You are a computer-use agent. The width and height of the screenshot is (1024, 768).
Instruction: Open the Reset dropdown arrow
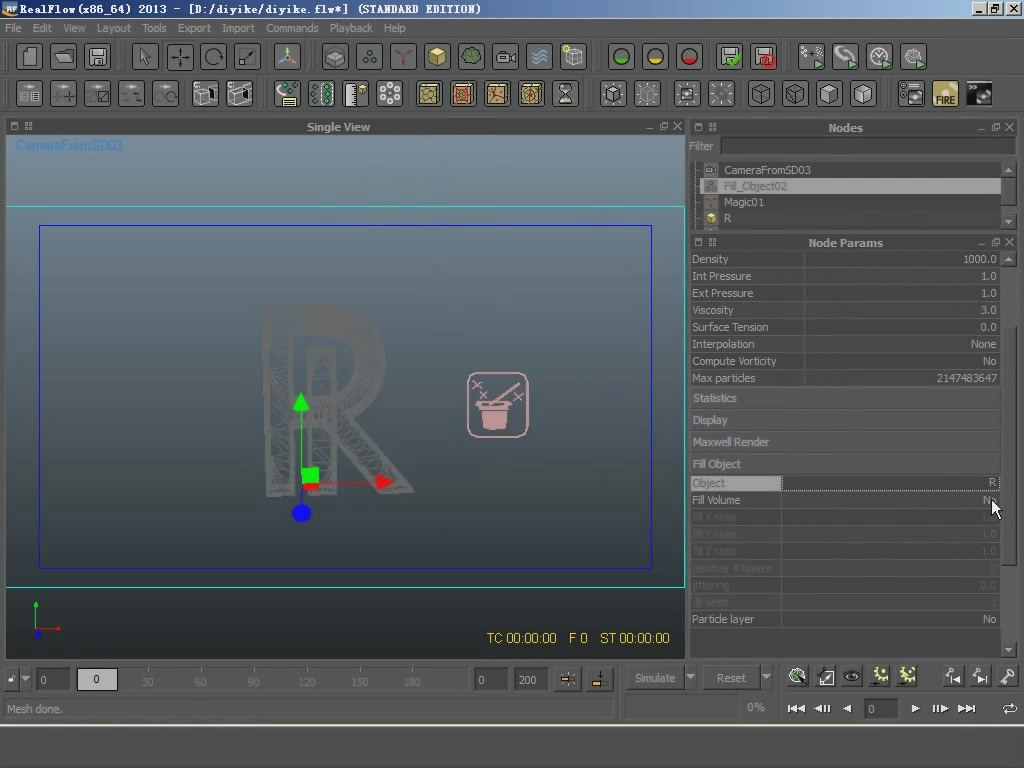[766, 677]
